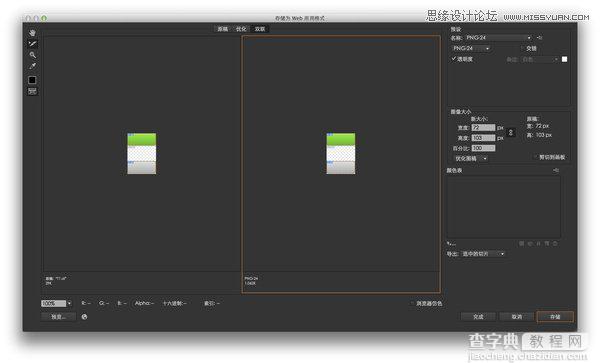
Task: Click the width-height constrain link icon
Action: tap(510, 133)
